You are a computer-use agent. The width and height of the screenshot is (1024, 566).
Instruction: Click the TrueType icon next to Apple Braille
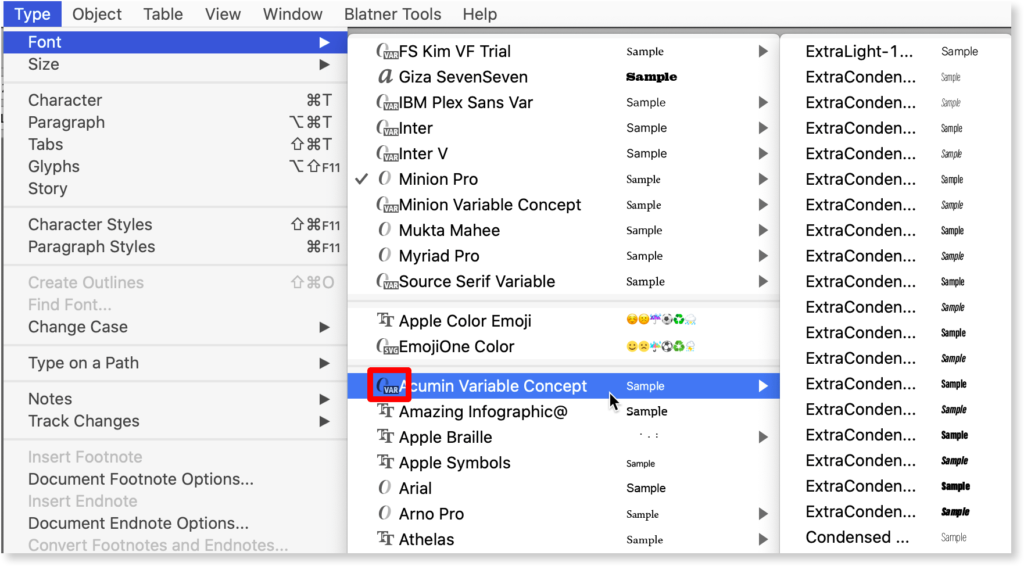click(385, 437)
